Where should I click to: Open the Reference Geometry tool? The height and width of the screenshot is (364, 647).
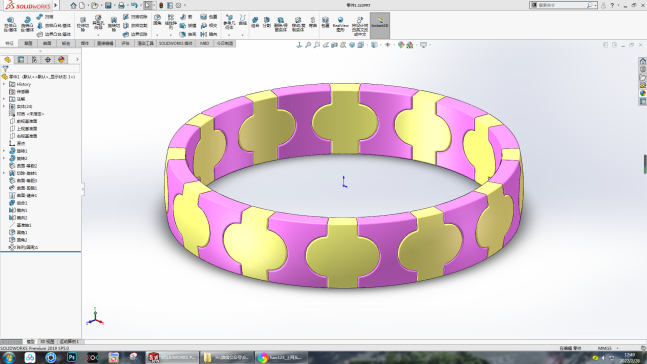click(229, 21)
